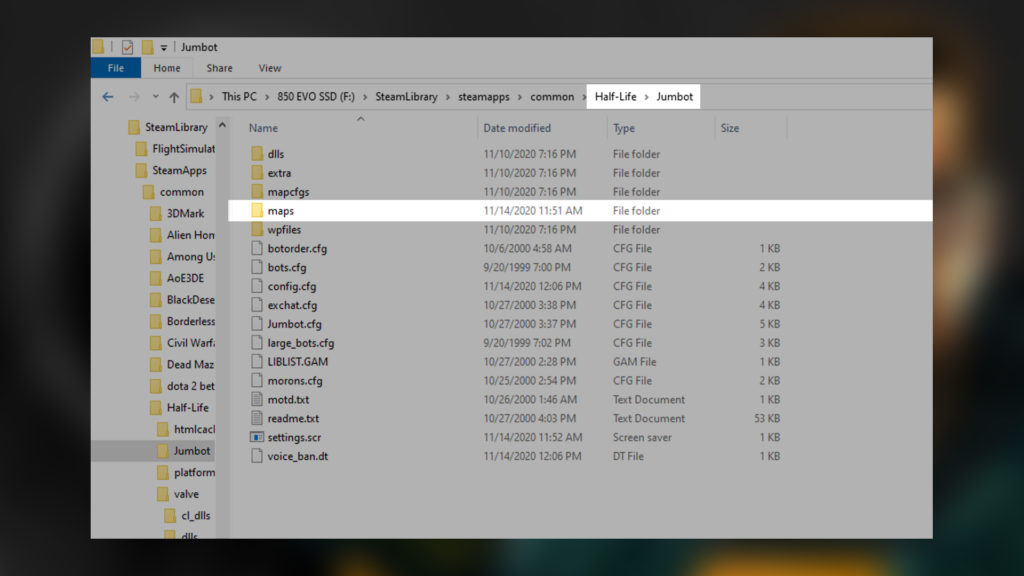The height and width of the screenshot is (576, 1024).
Task: Select 3DMark in the navigation tree
Action: pyautogui.click(x=185, y=214)
